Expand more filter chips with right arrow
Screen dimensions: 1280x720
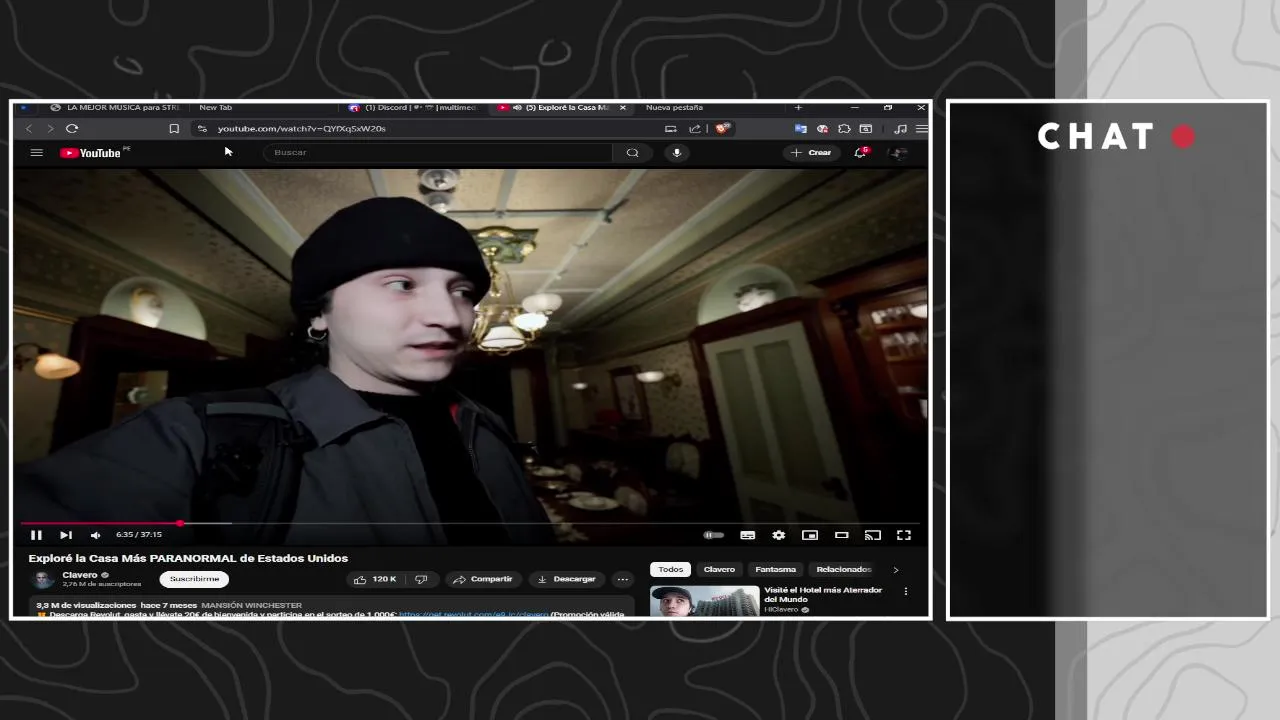[x=895, y=569]
